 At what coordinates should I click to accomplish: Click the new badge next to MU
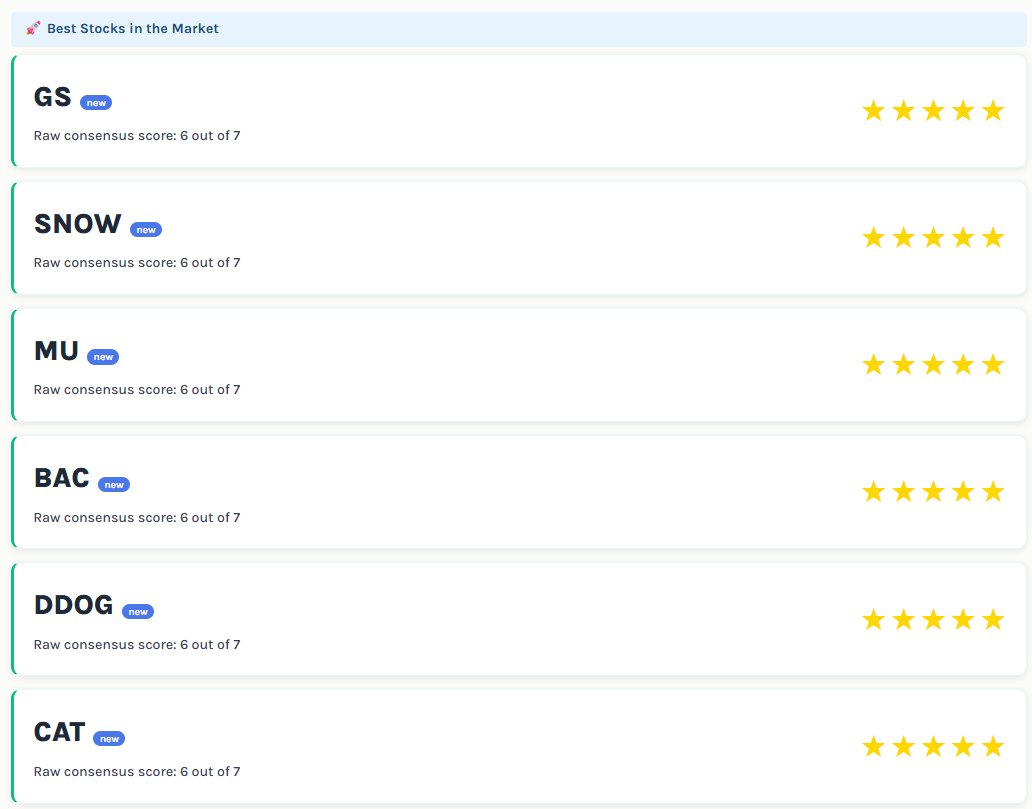point(103,357)
